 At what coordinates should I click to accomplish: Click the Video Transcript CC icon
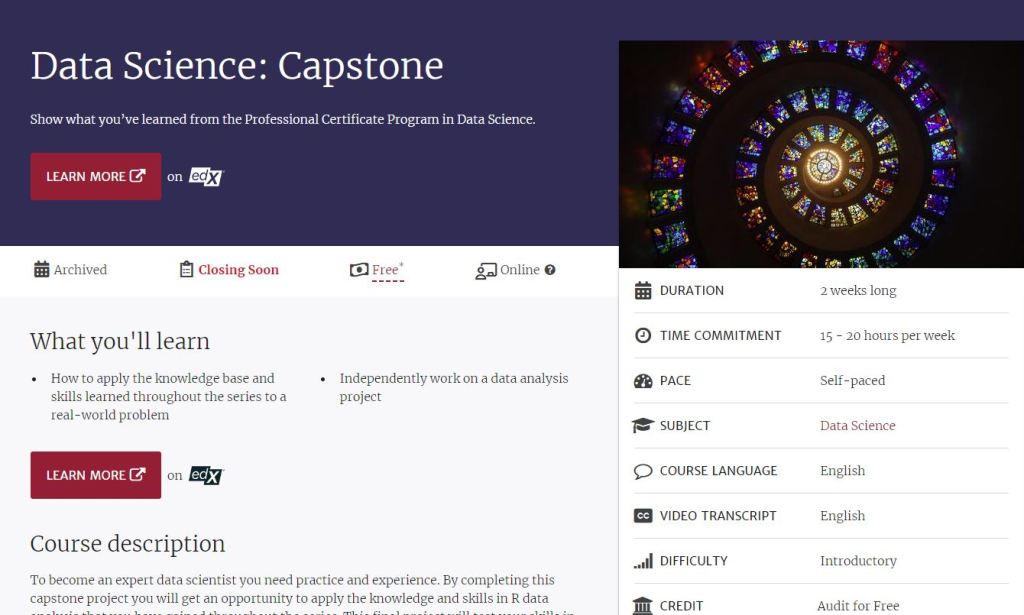point(643,516)
